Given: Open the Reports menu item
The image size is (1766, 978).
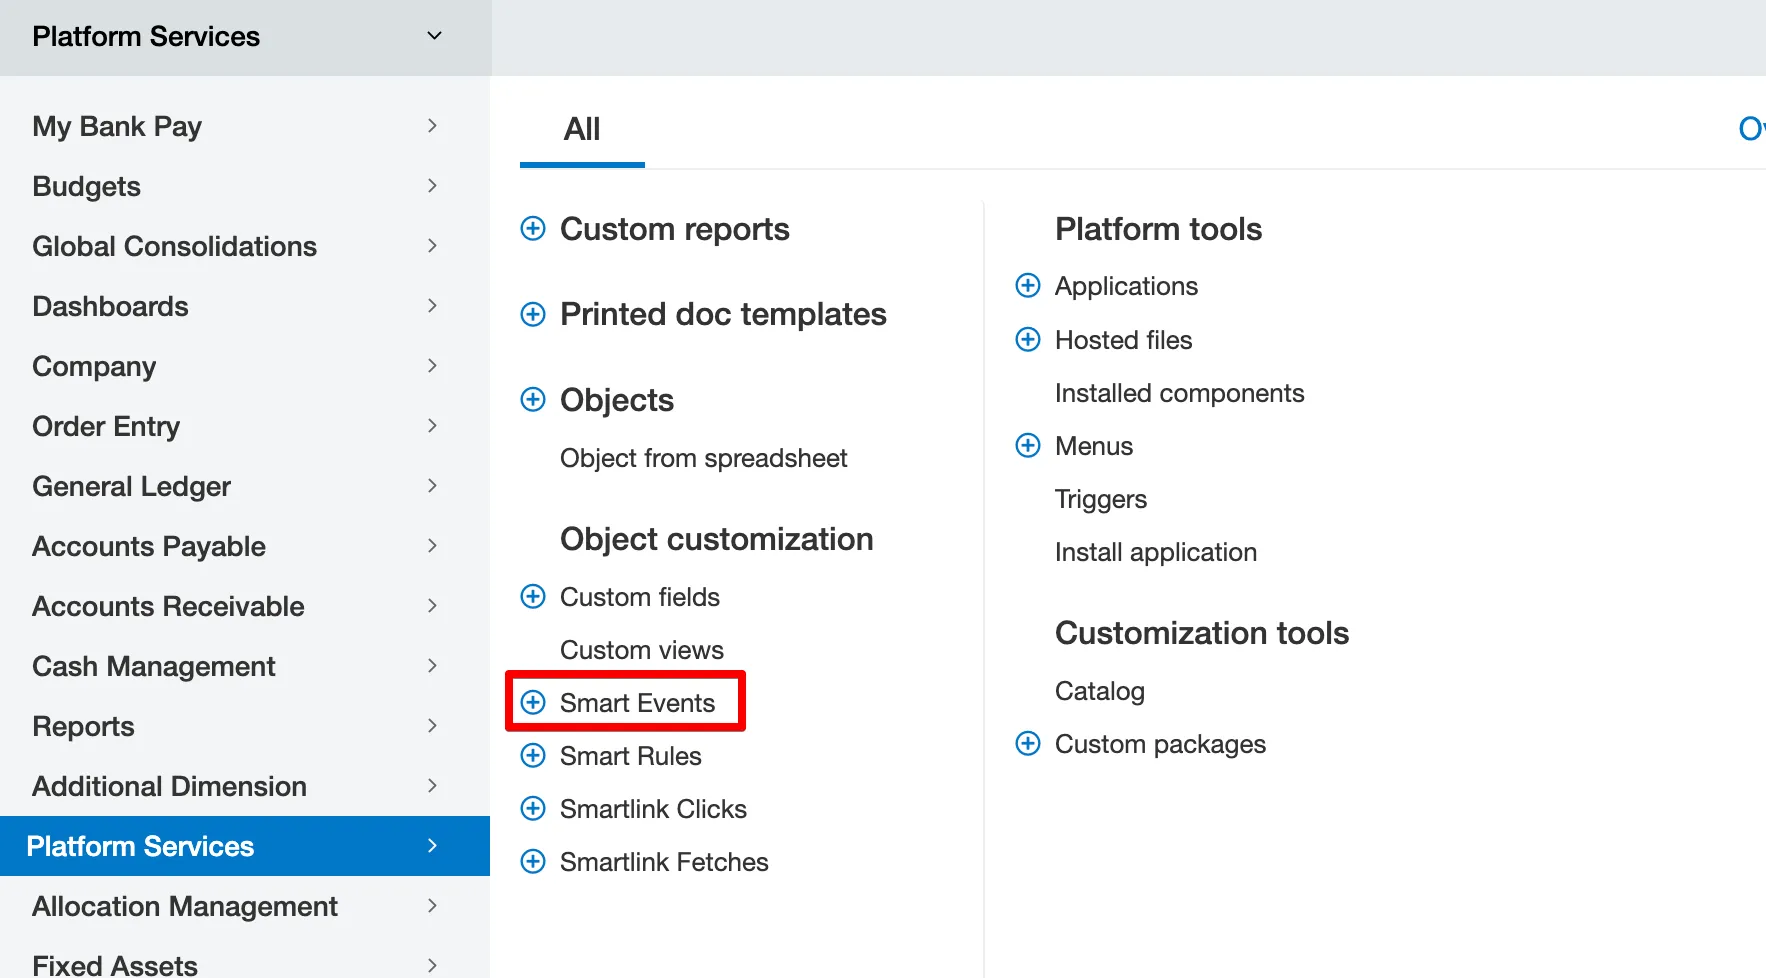Looking at the screenshot, I should click(245, 726).
